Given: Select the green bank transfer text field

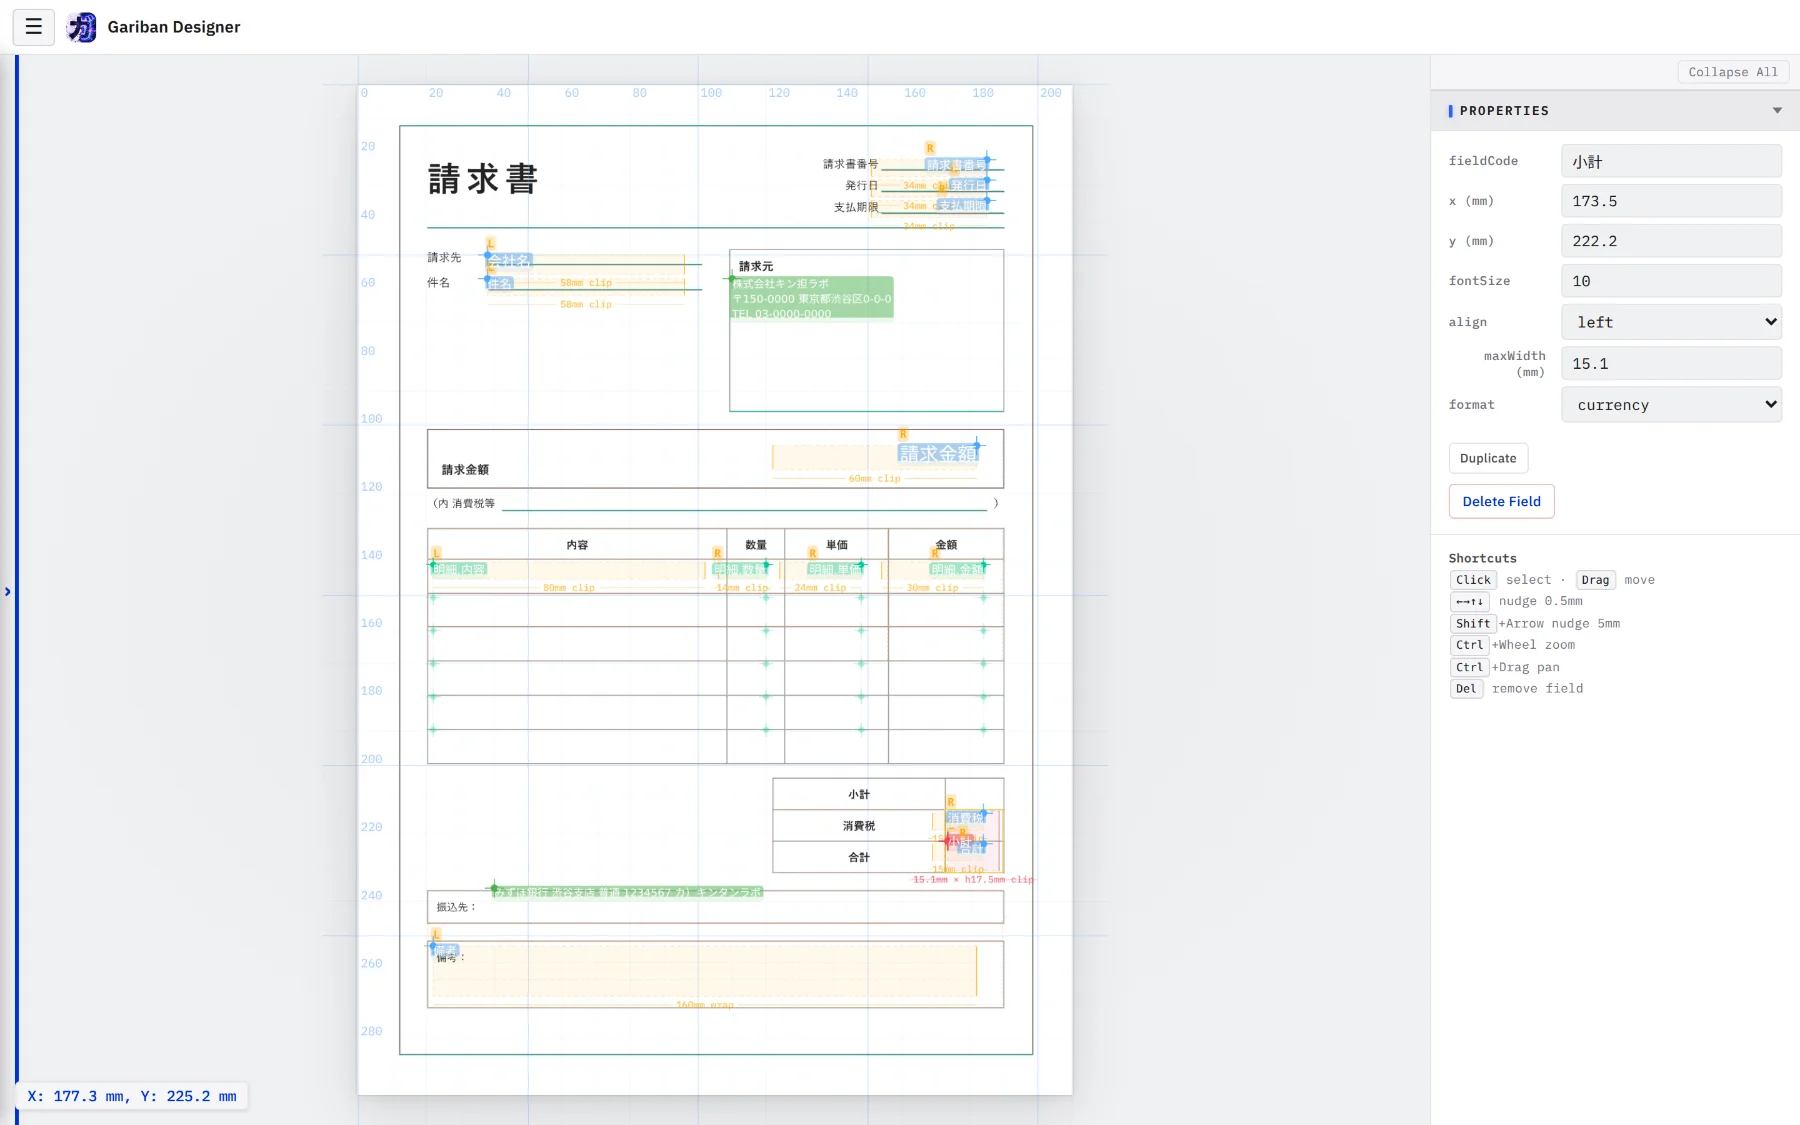Looking at the screenshot, I should [628, 892].
